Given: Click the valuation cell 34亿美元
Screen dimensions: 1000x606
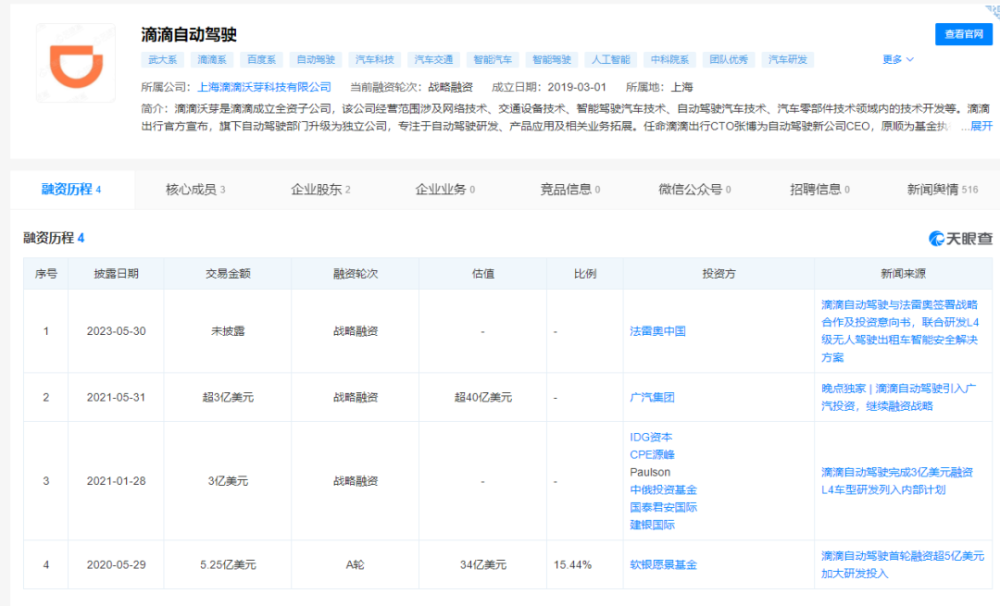Looking at the screenshot, I should [x=483, y=565].
